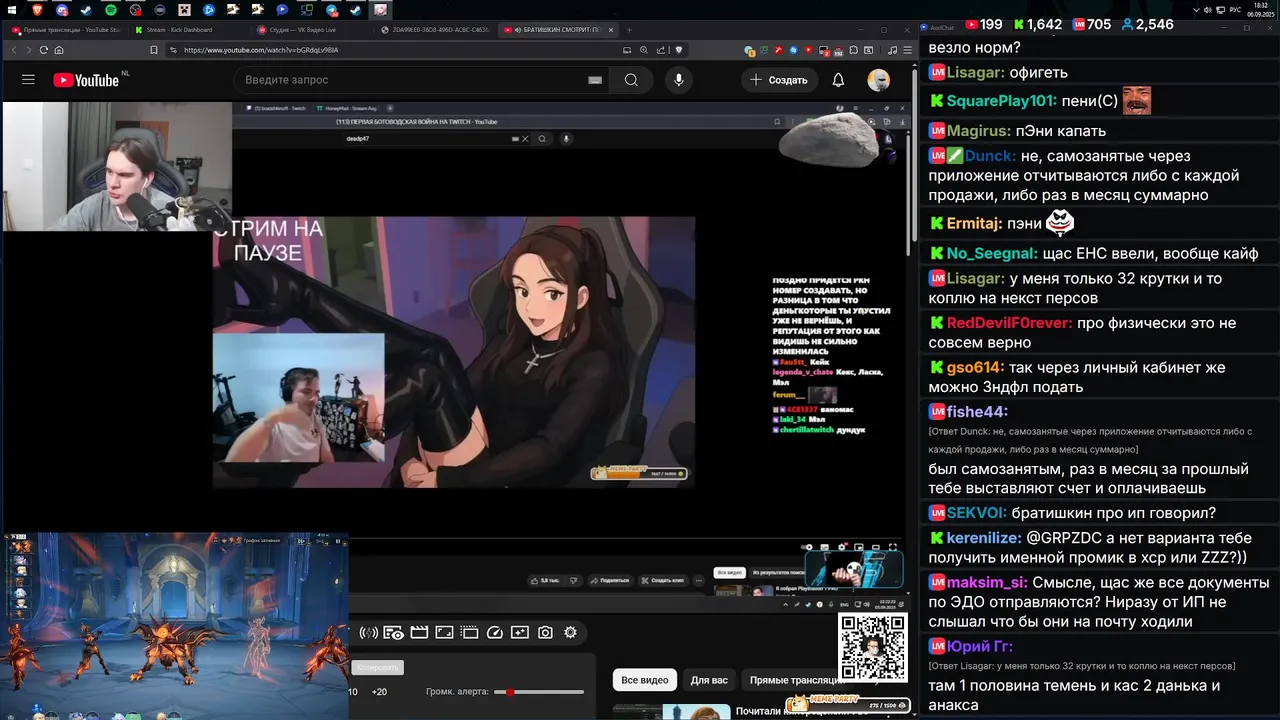Switch to 2DA99EE0 browser tab
The image size is (1280, 720).
click(x=435, y=30)
